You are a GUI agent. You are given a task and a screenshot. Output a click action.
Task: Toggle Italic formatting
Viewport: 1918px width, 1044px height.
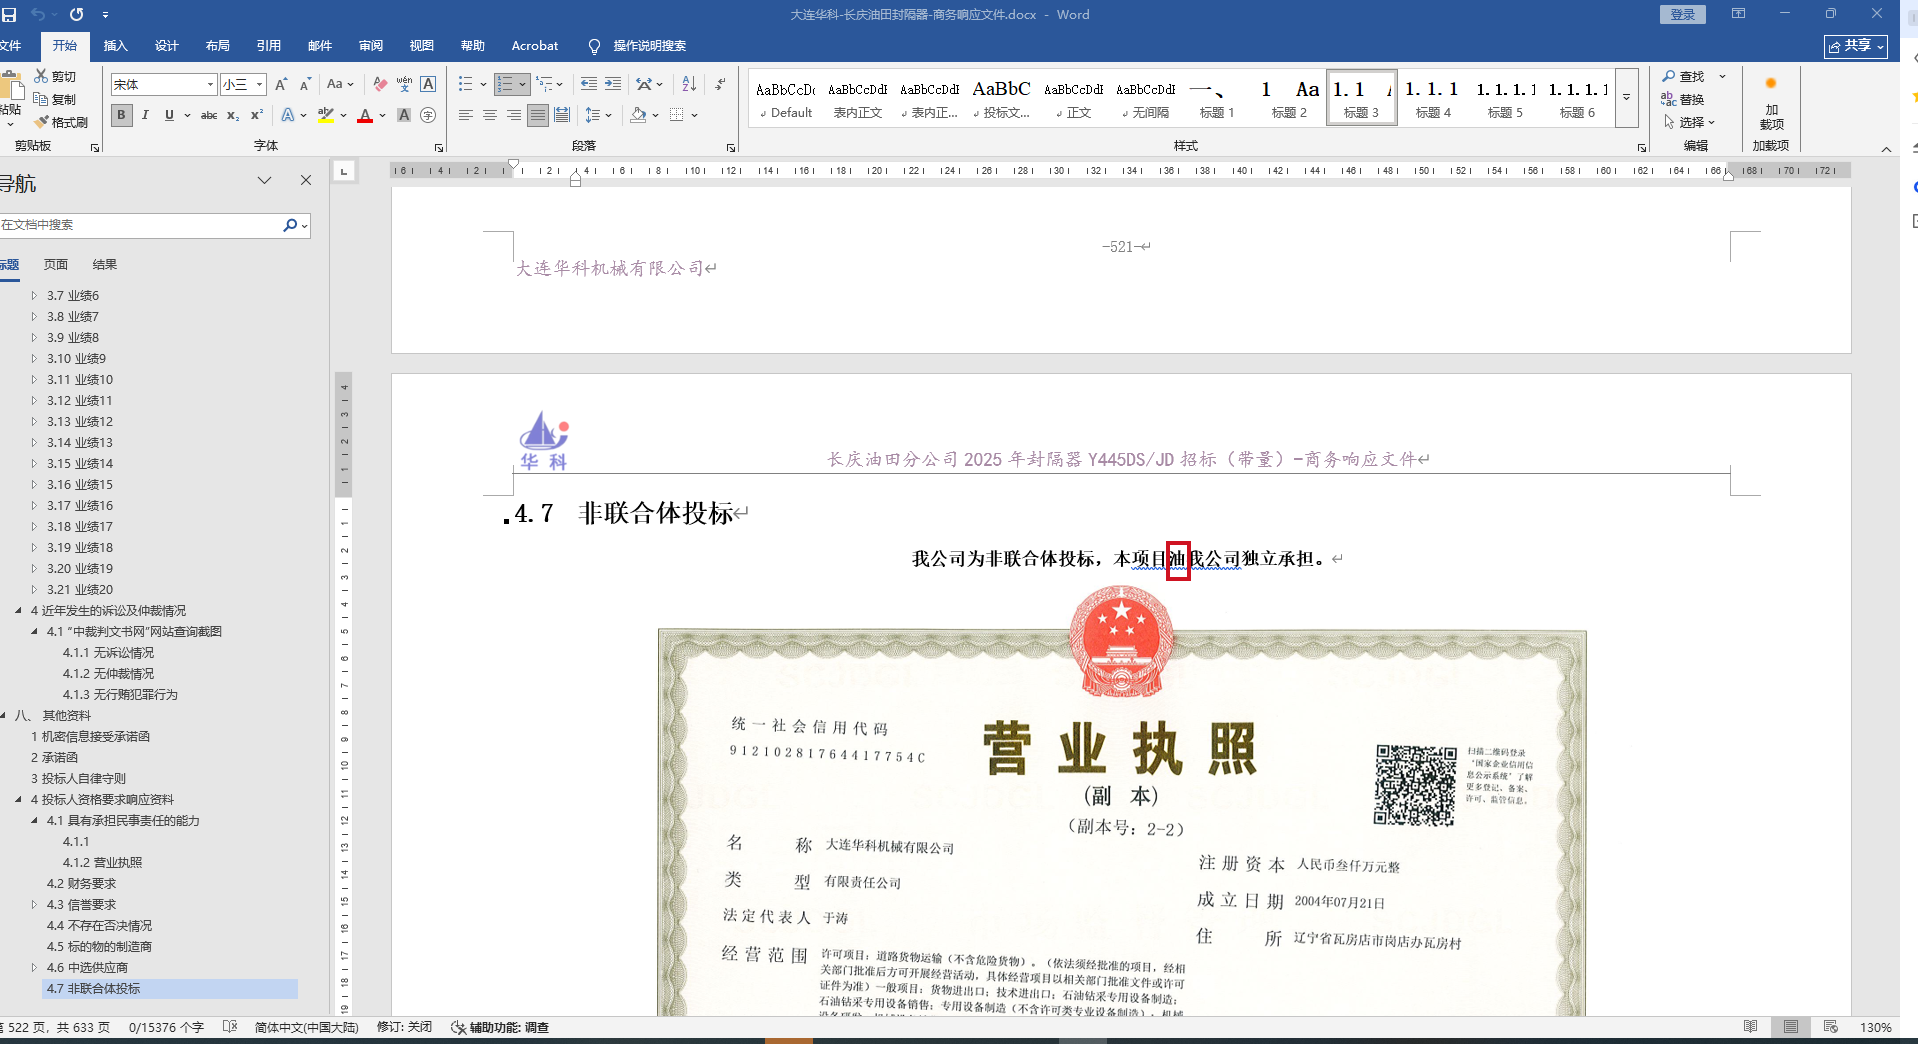[145, 115]
